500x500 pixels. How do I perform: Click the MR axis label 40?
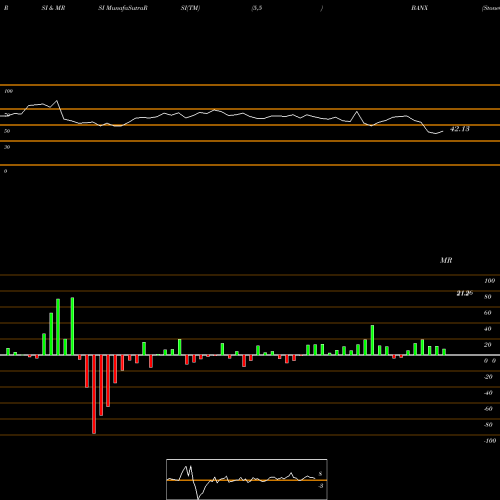coord(488,329)
